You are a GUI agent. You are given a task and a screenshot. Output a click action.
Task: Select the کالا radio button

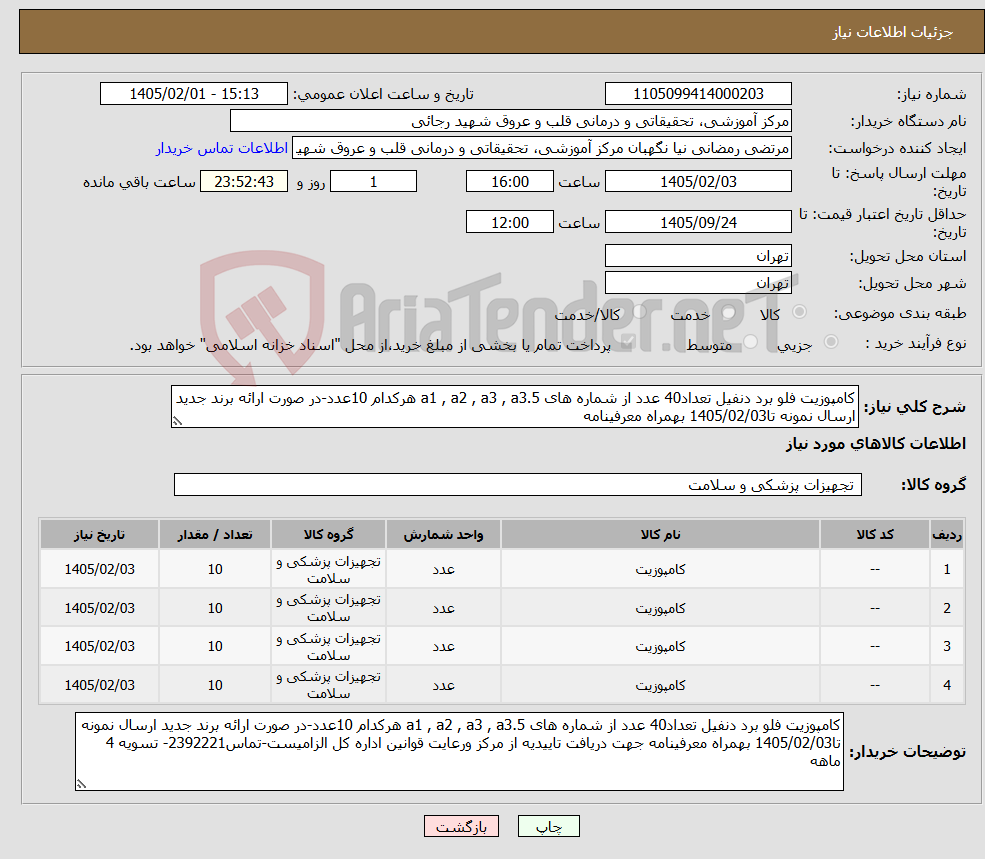click(x=800, y=312)
